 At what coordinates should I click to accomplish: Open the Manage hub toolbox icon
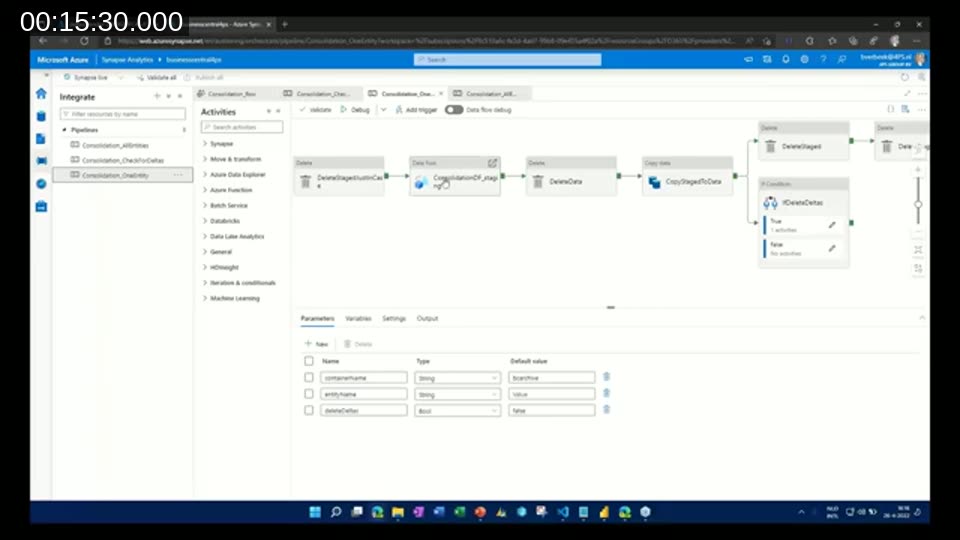[41, 206]
